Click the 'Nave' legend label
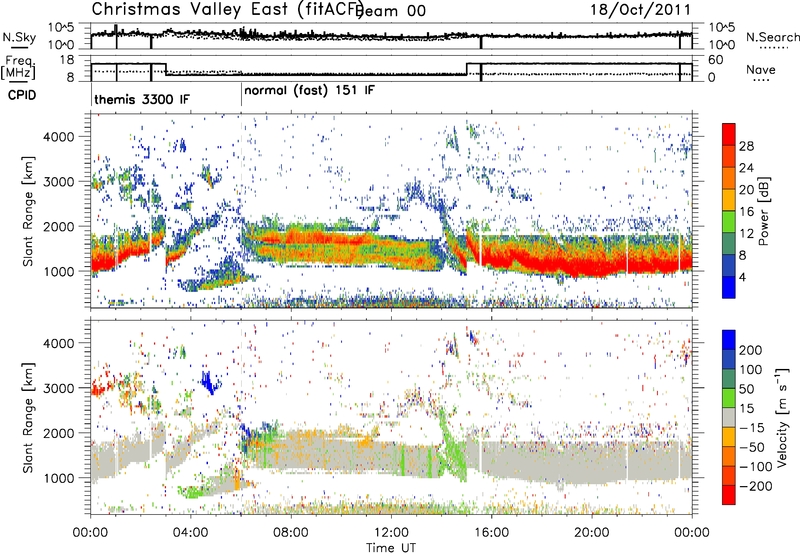800x554 pixels. [x=761, y=69]
